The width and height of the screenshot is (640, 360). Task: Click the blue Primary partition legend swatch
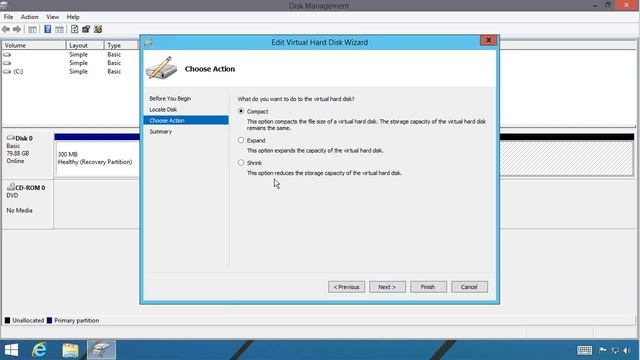pos(49,320)
